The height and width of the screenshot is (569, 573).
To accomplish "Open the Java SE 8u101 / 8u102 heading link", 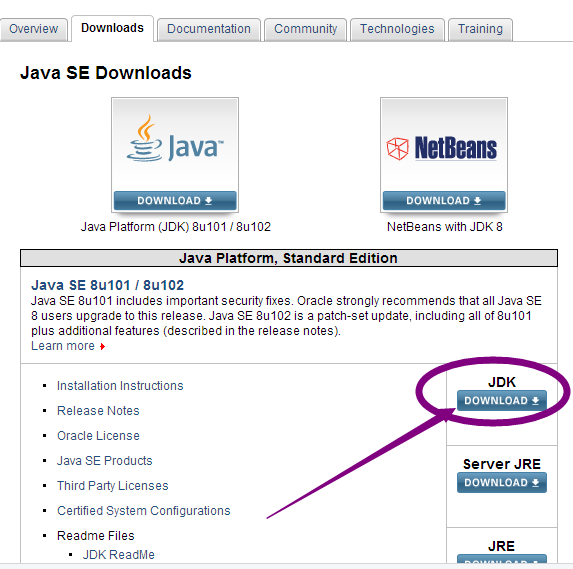I will tap(107, 285).
